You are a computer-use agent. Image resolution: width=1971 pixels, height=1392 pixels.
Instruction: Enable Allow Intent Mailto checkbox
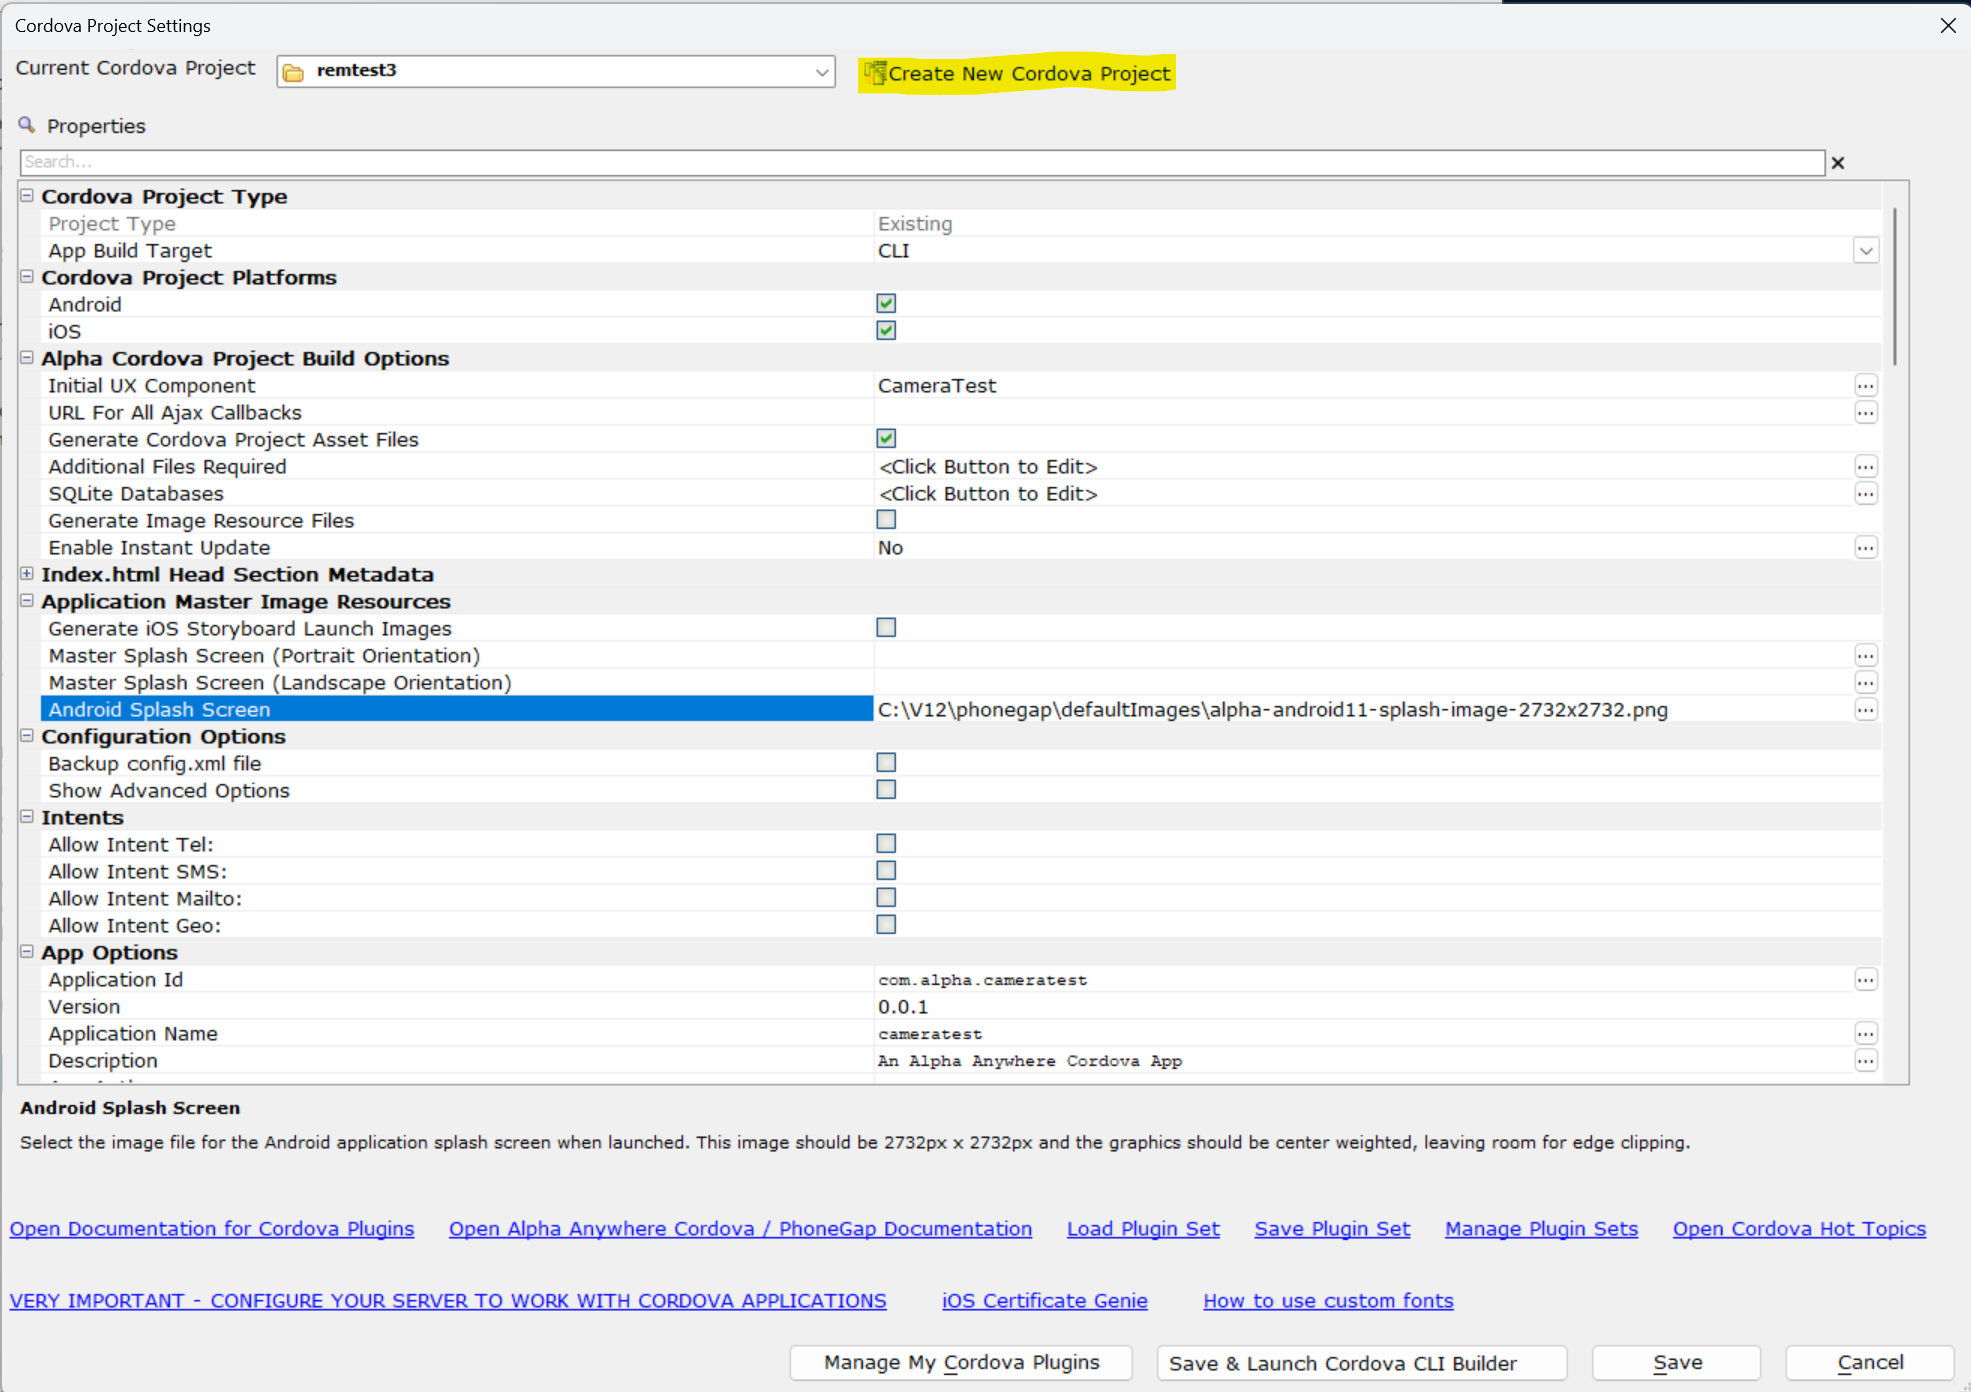coord(886,897)
